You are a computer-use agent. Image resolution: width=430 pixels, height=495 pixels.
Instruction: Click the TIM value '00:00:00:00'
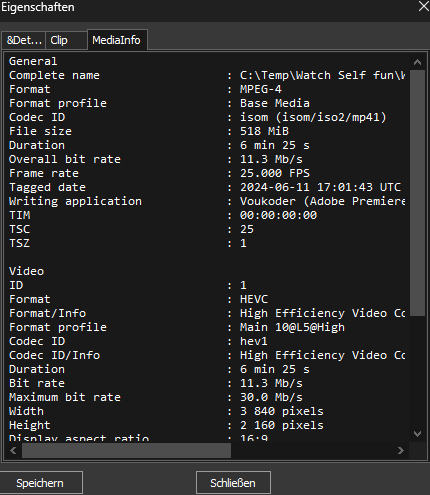[x=278, y=215]
